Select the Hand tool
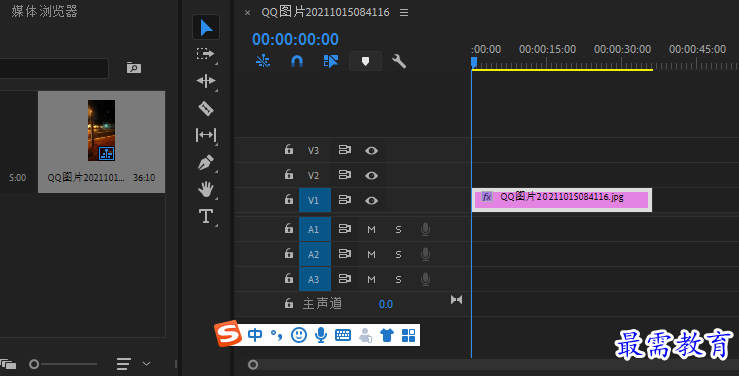Viewport: 739px width, 376px height. tap(205, 189)
